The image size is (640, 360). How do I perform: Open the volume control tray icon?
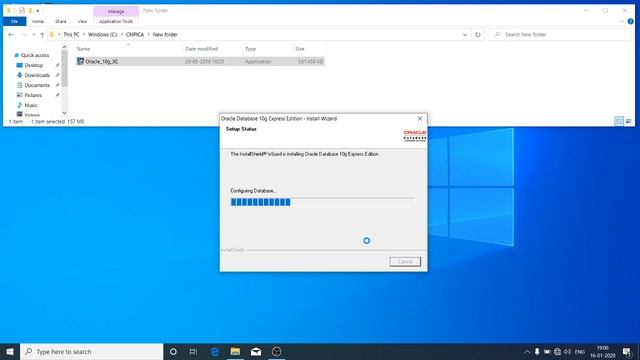tap(567, 351)
